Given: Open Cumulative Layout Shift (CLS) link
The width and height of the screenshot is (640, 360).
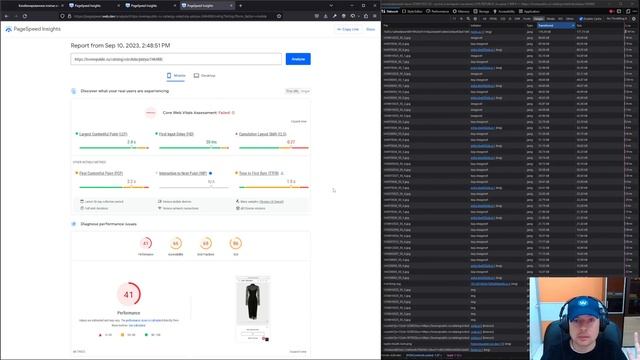Looking at the screenshot, I should click(262, 134).
